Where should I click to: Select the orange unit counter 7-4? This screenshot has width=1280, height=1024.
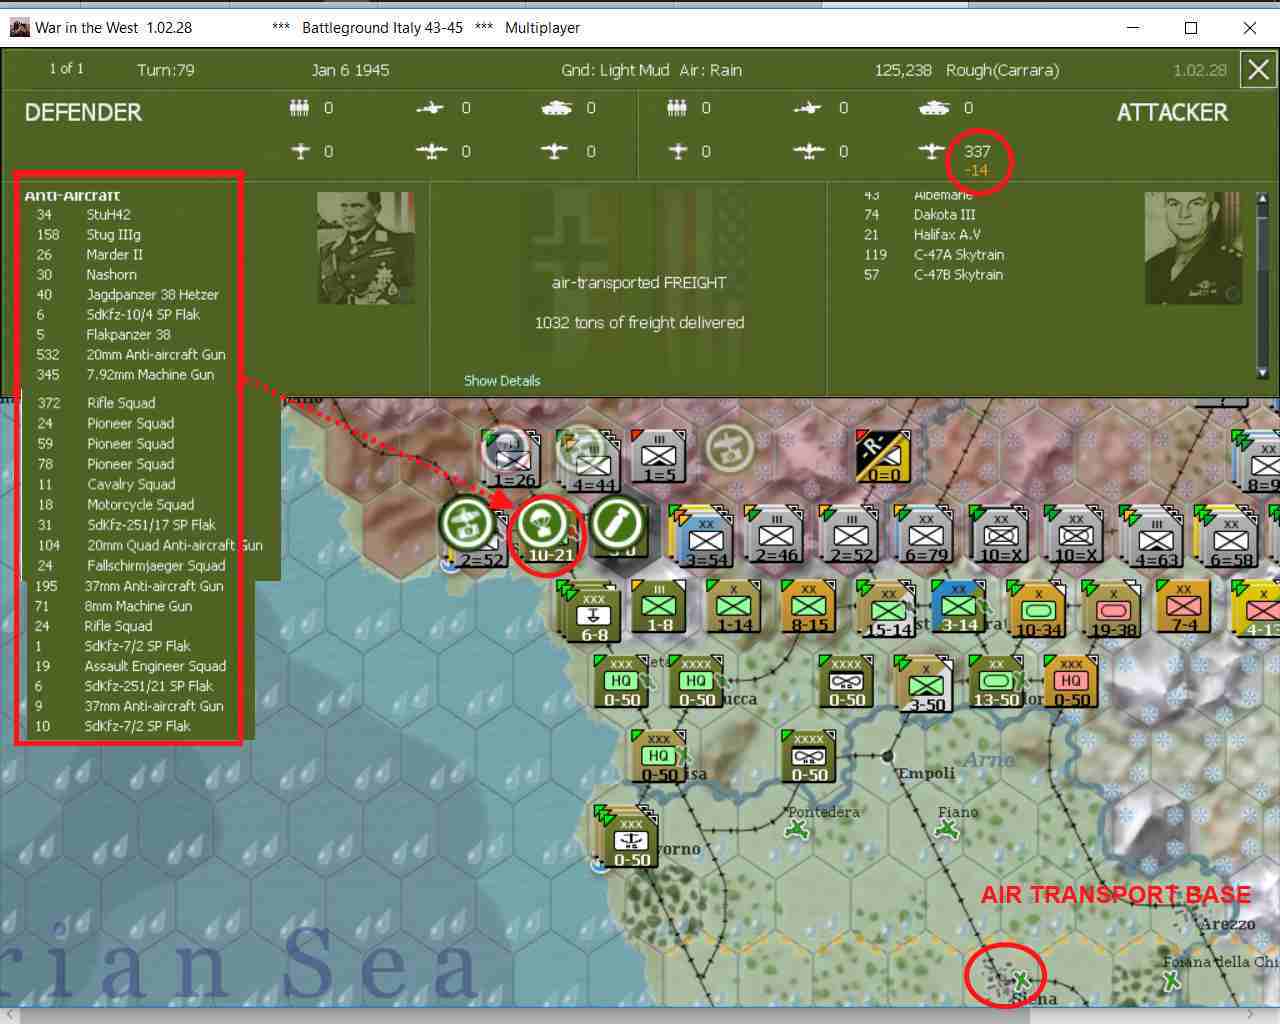pyautogui.click(x=1183, y=607)
